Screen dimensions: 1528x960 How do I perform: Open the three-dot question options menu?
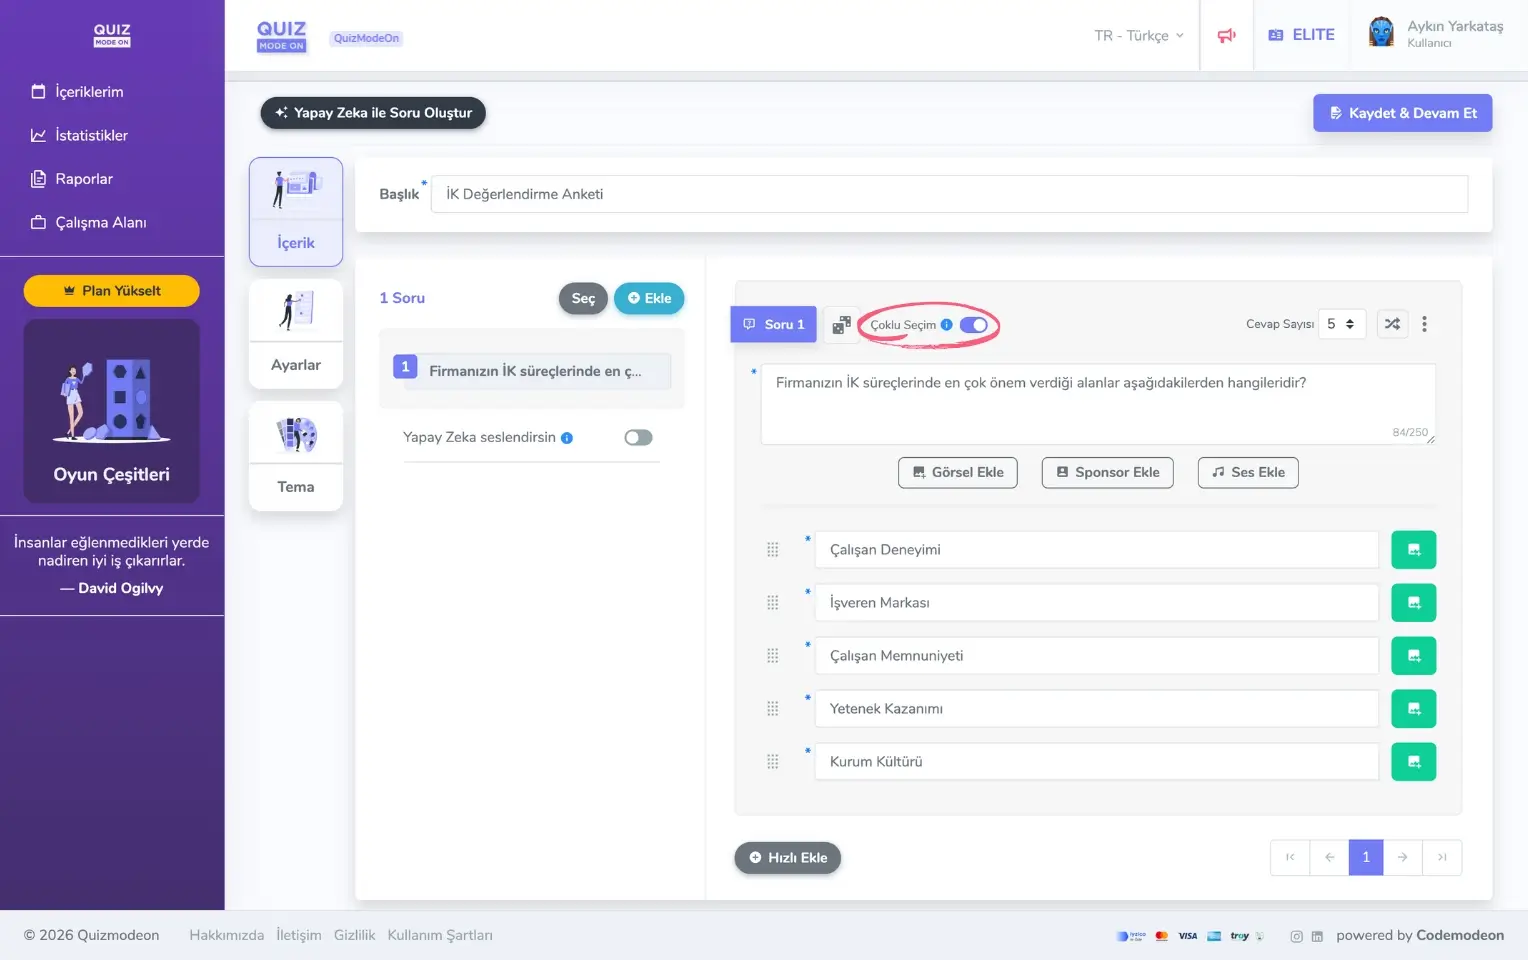click(1424, 324)
